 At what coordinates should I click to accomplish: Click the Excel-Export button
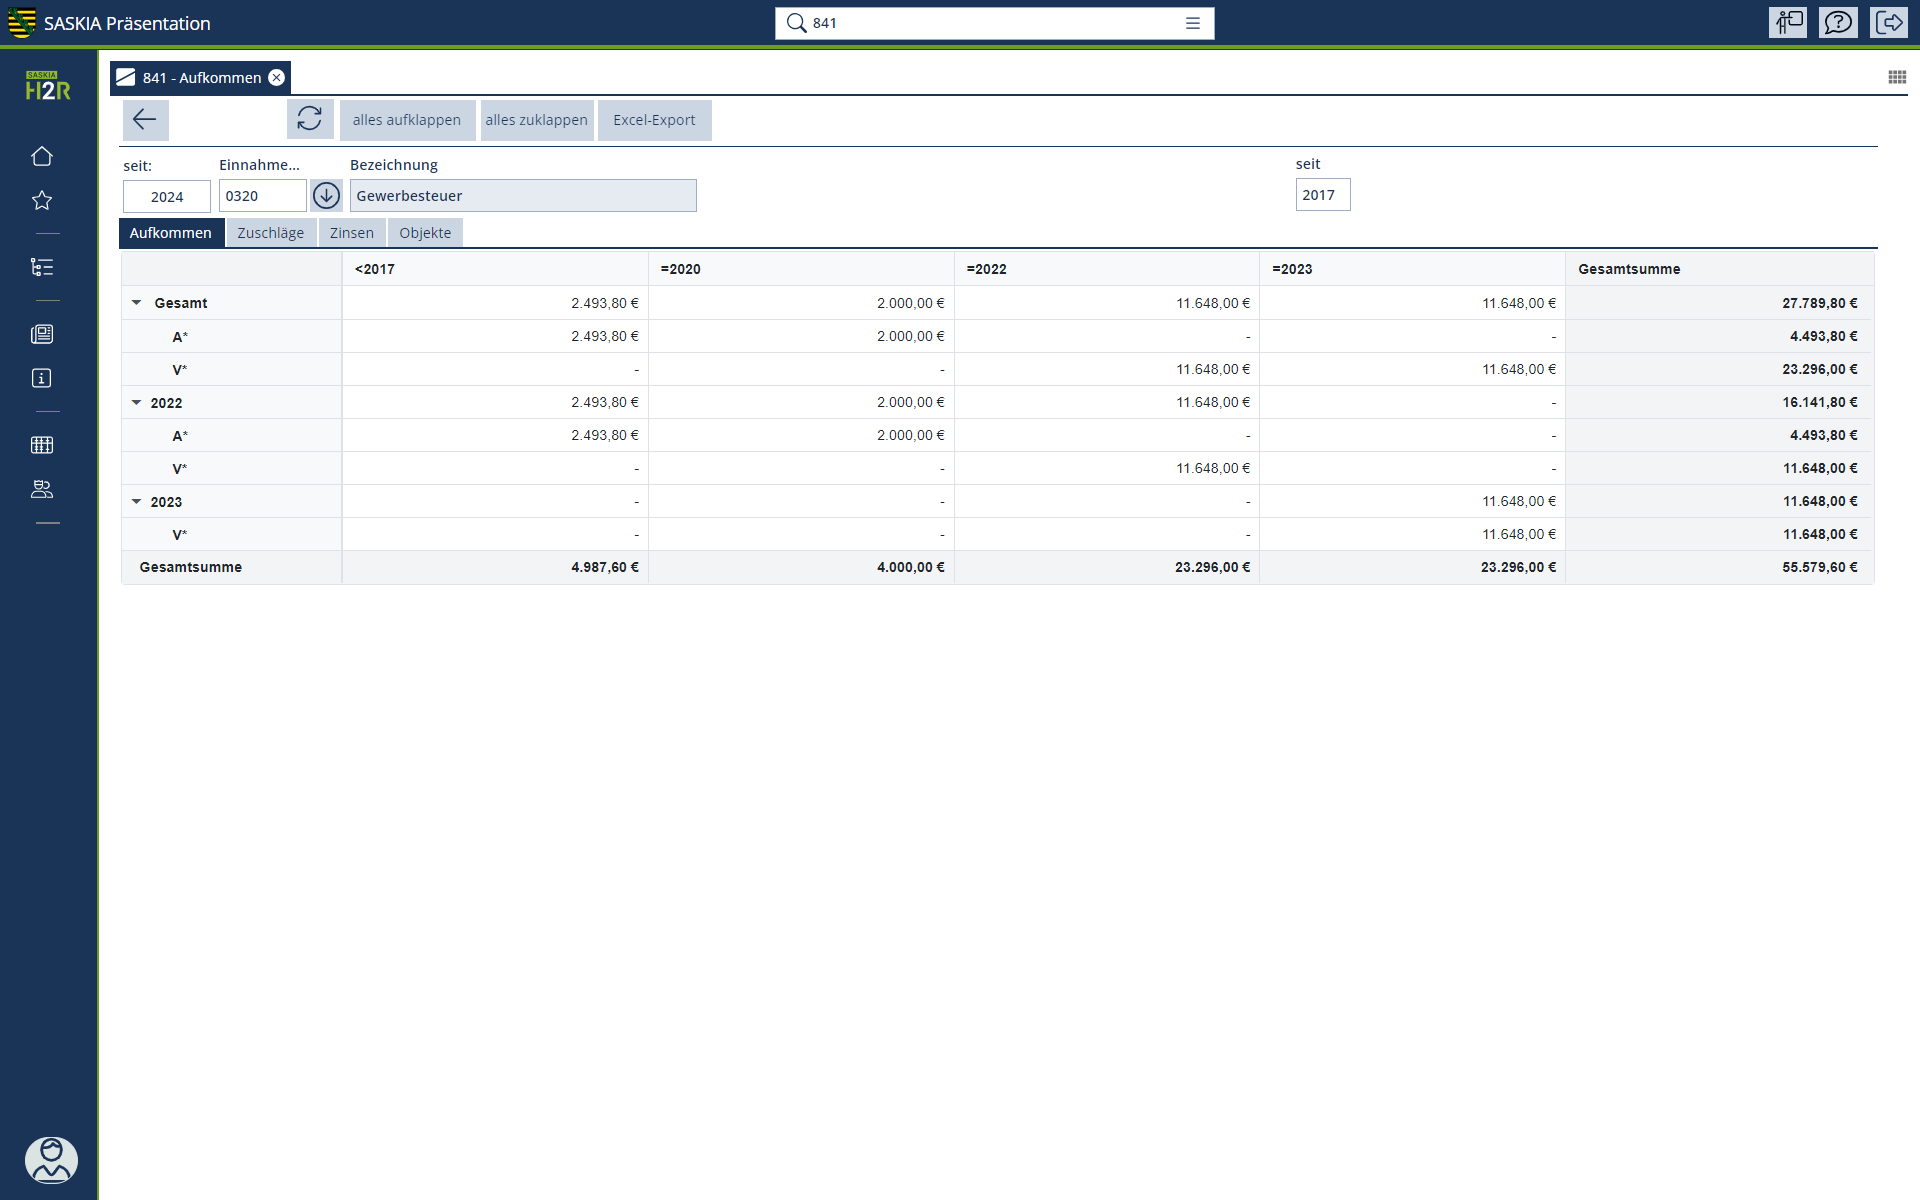pos(654,120)
